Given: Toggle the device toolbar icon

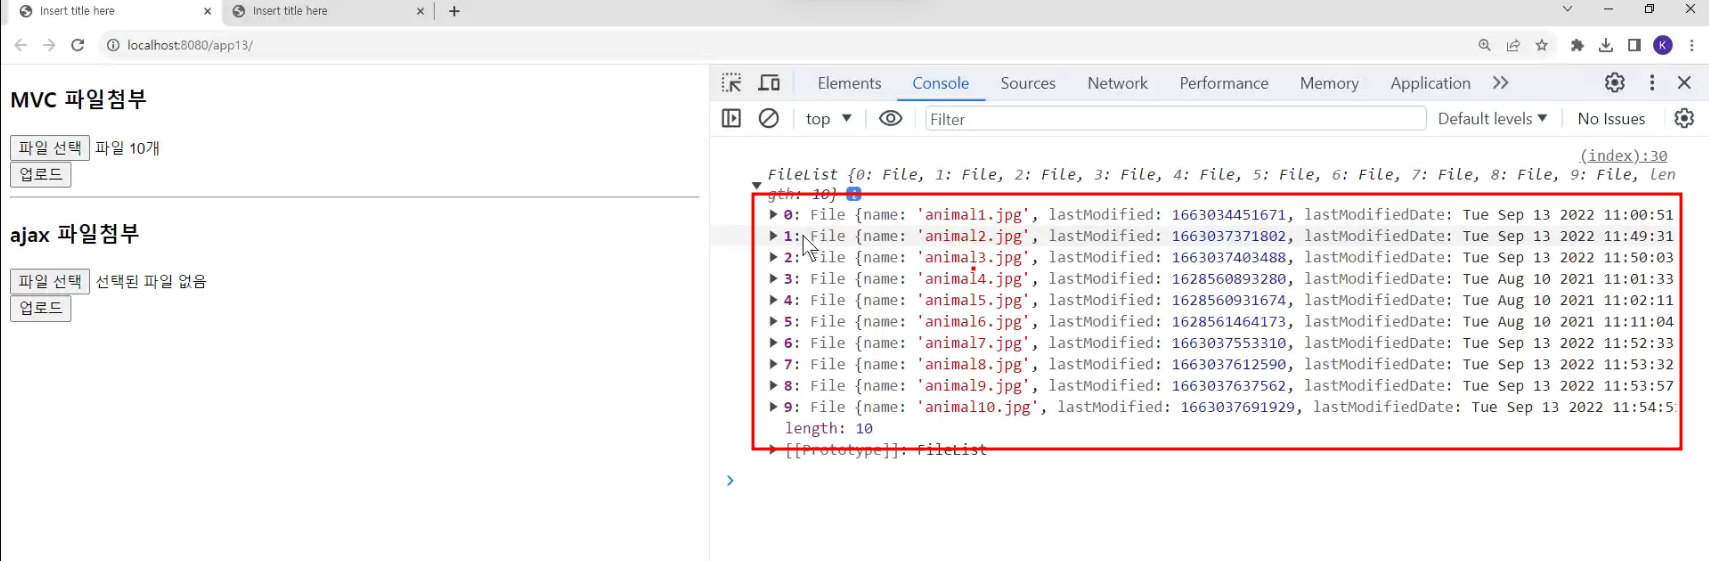Looking at the screenshot, I should (x=769, y=83).
